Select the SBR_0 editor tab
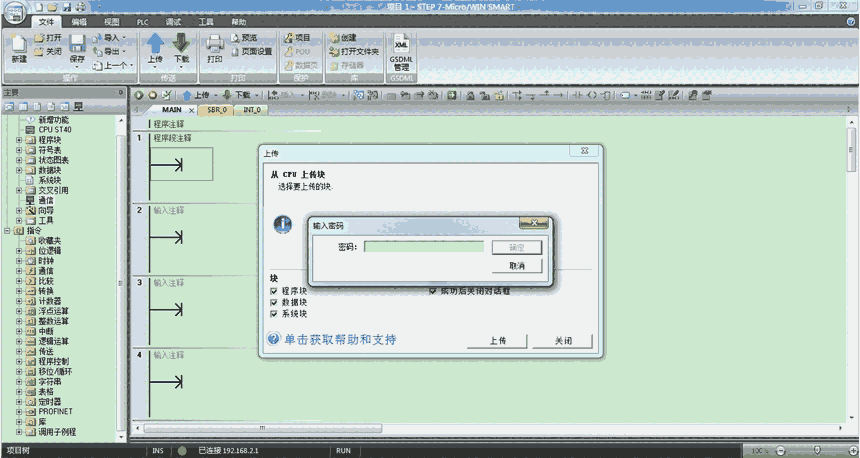 click(217, 110)
